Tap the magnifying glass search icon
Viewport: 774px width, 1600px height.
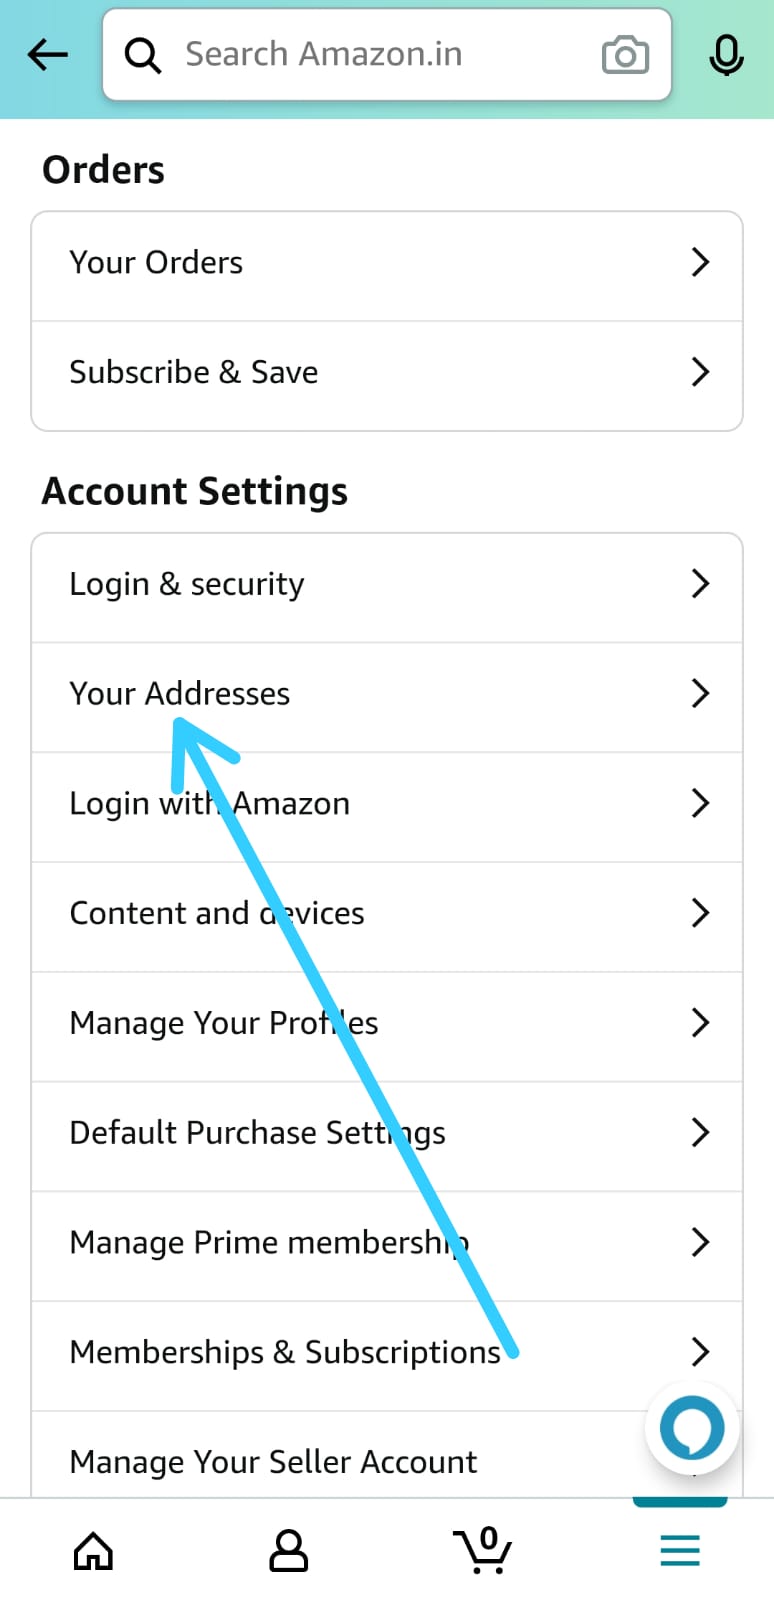tap(142, 55)
